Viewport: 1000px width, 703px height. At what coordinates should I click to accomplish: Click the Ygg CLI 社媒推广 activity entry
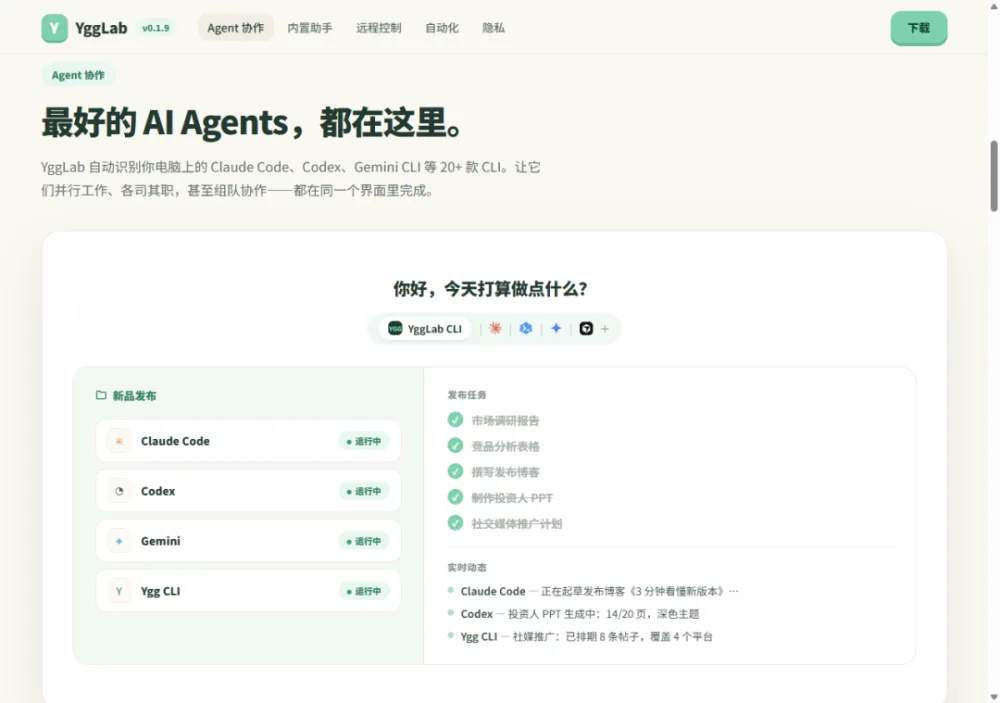[x=580, y=637]
